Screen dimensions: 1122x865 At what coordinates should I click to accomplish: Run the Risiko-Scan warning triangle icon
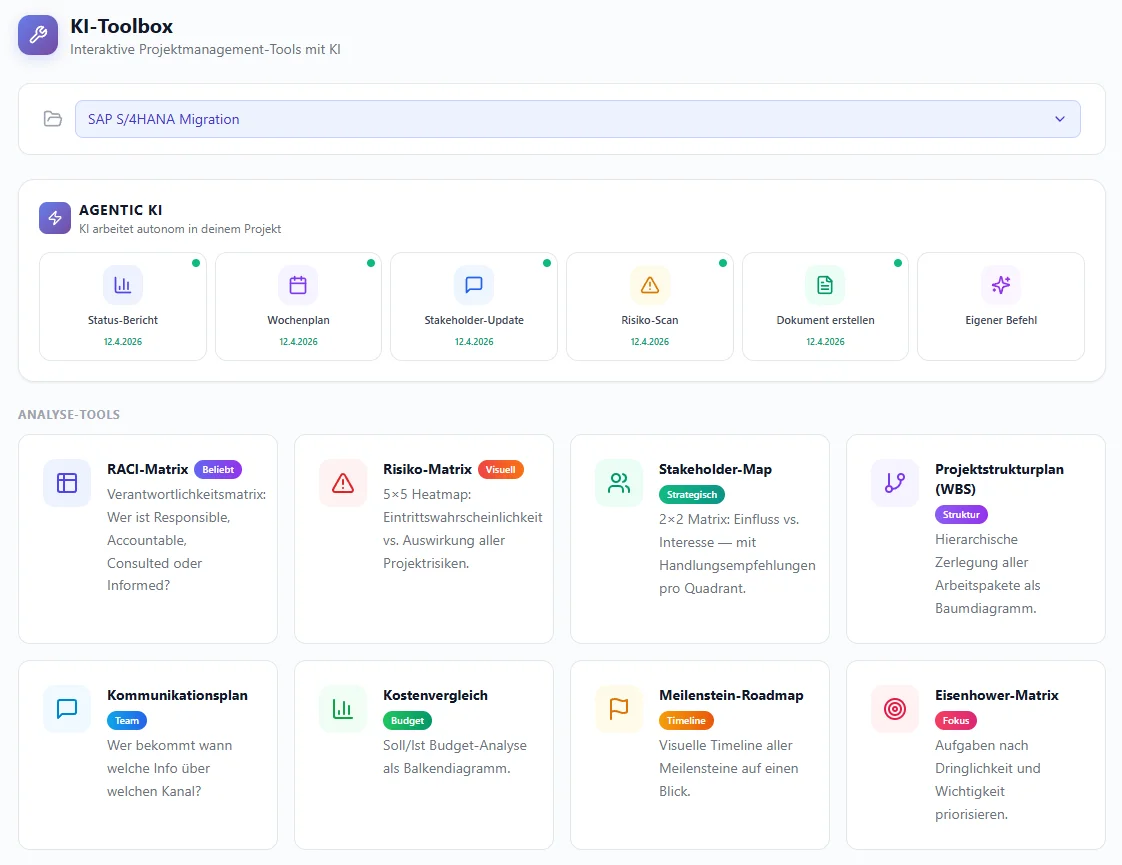click(x=650, y=285)
